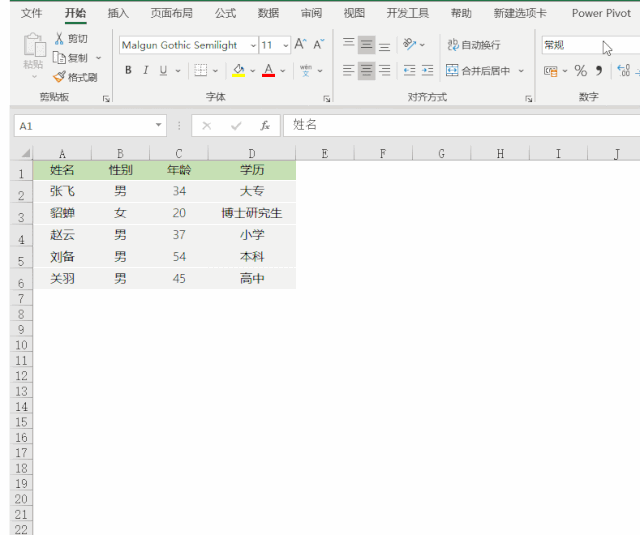Apply red font color A

tap(268, 70)
